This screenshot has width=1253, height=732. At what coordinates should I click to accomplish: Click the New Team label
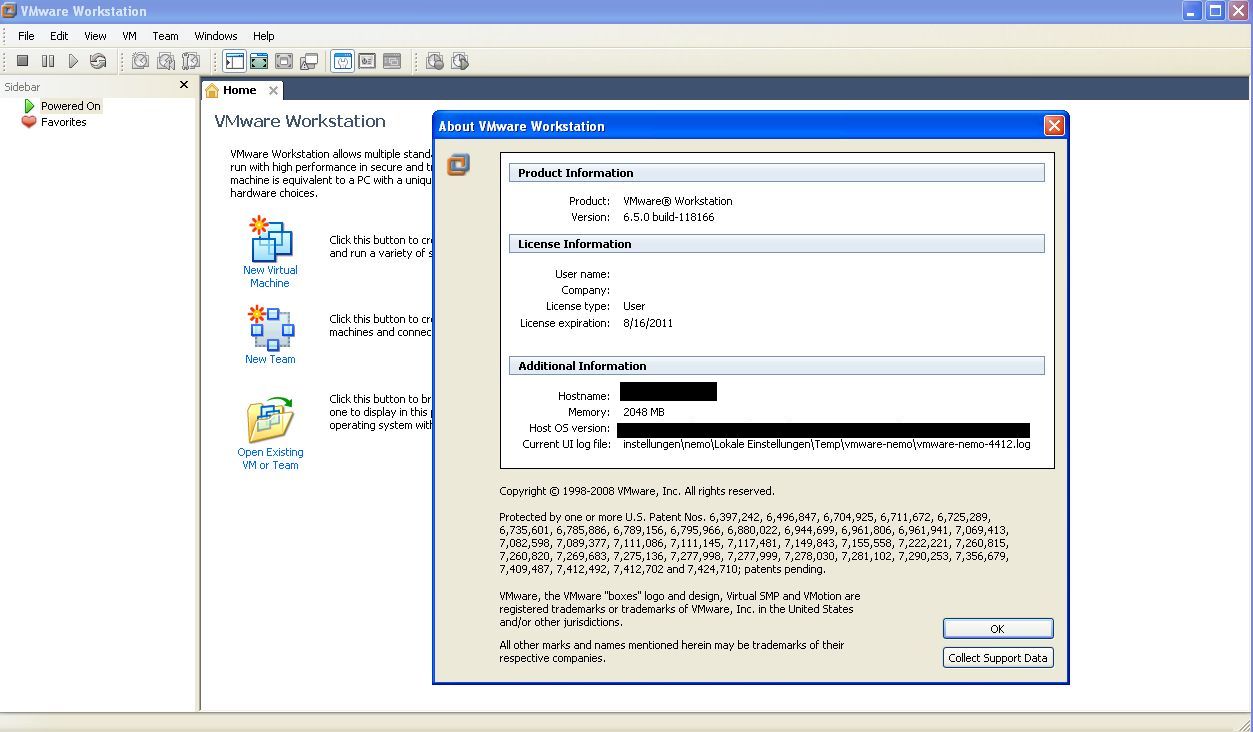click(270, 359)
